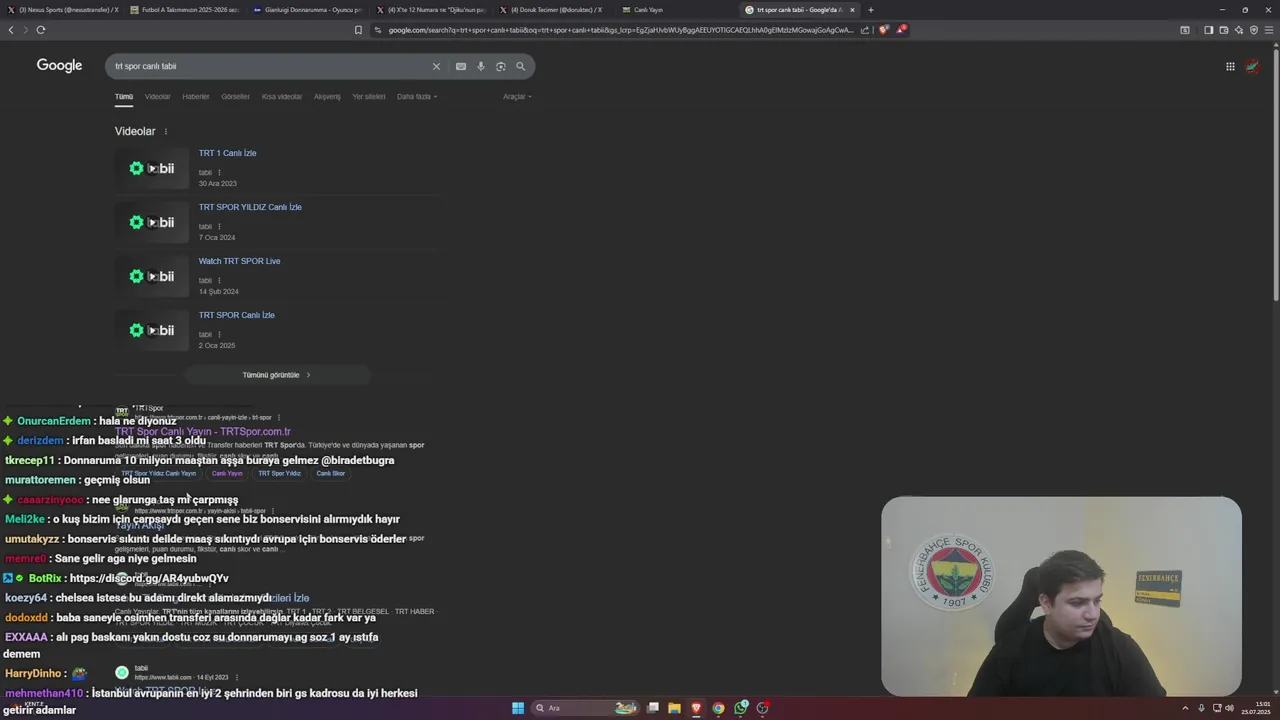Bookmark this page
Screen dimensions: 1280x720
click(358, 30)
